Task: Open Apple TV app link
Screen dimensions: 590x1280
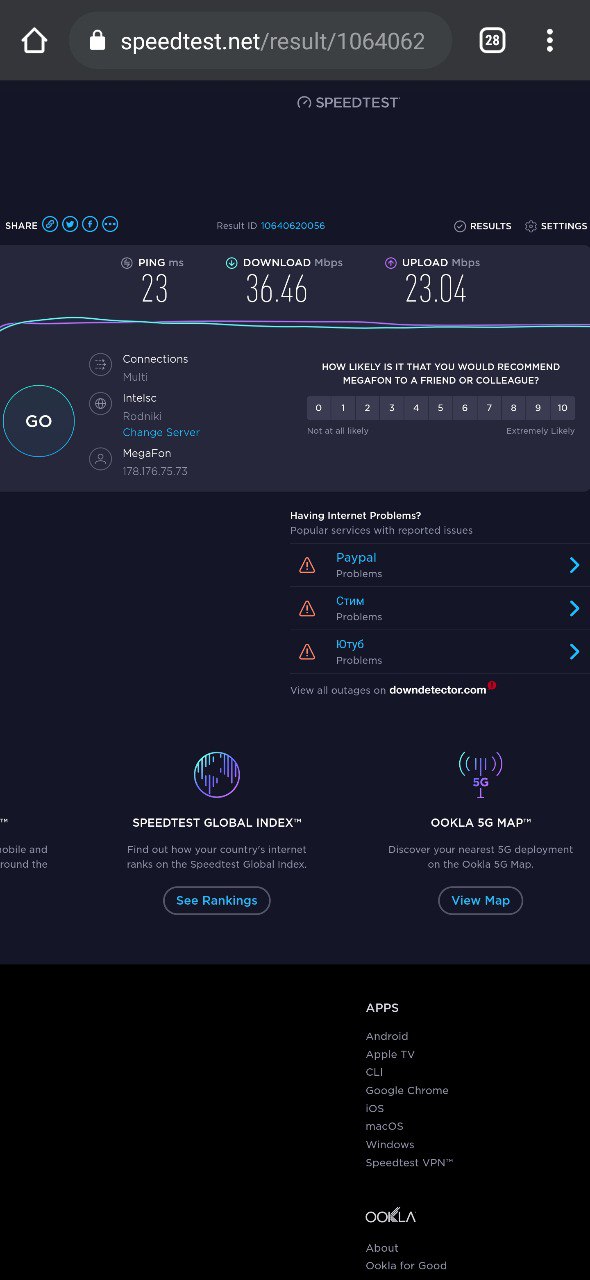Action: (390, 1054)
